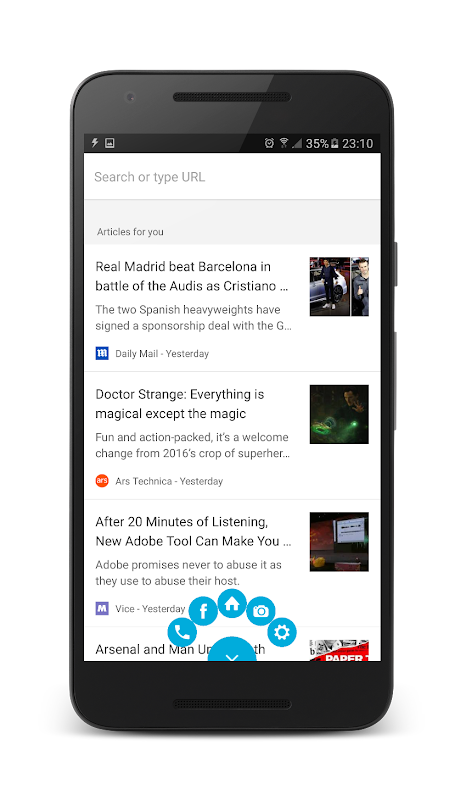Tap the newspaper thumbnail of Arsenal article
Viewport: 466px width, 800px height.
(x=339, y=651)
